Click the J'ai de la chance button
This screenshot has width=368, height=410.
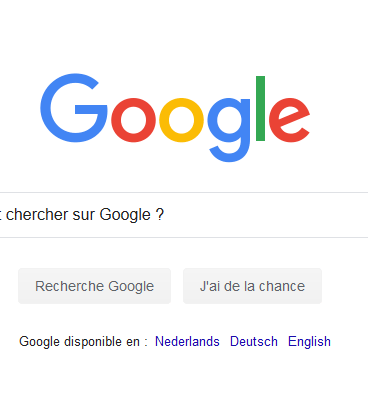pyautogui.click(x=252, y=286)
